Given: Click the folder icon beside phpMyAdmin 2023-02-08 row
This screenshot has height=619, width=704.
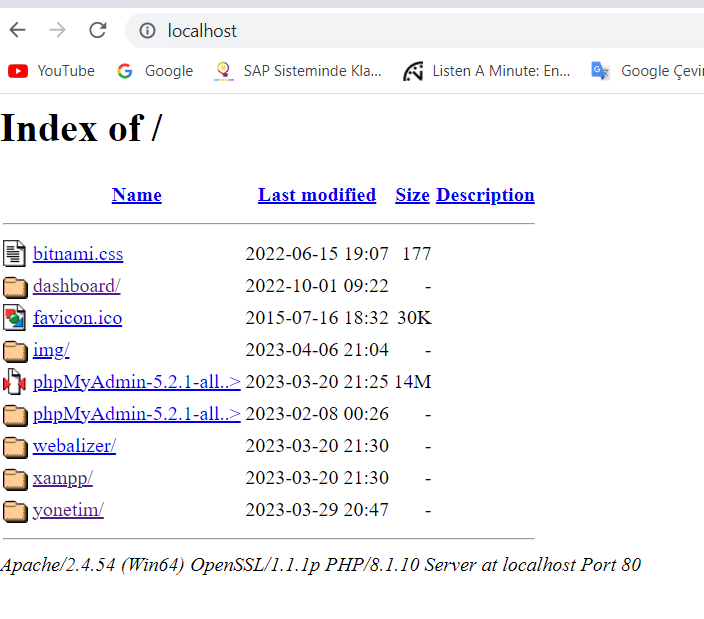Looking at the screenshot, I should pyautogui.click(x=15, y=415).
